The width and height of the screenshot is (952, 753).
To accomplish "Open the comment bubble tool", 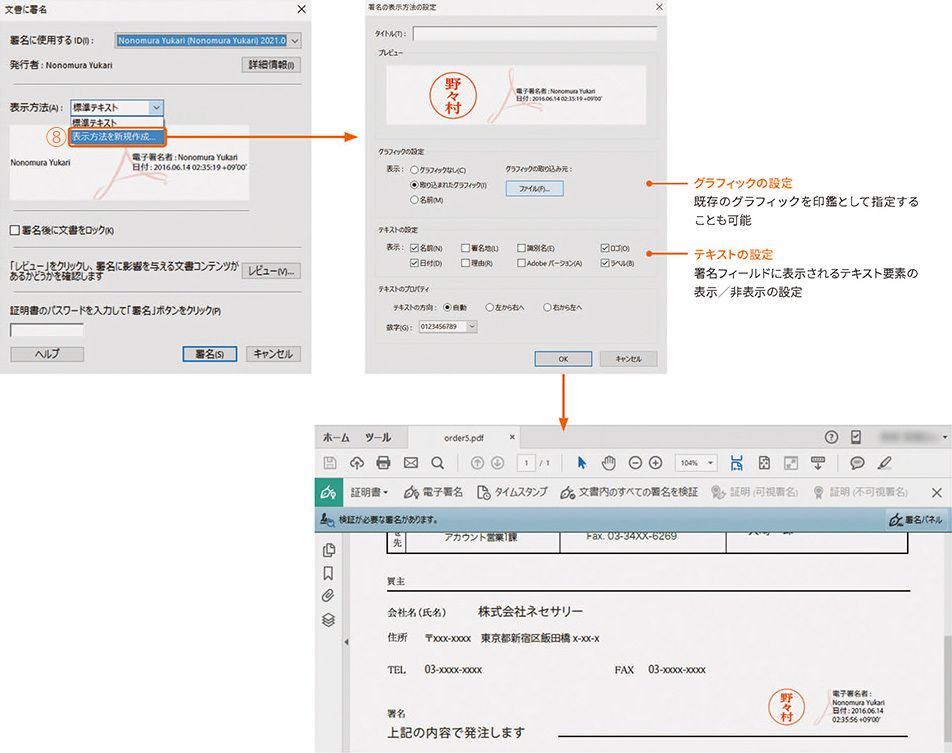I will click(857, 463).
